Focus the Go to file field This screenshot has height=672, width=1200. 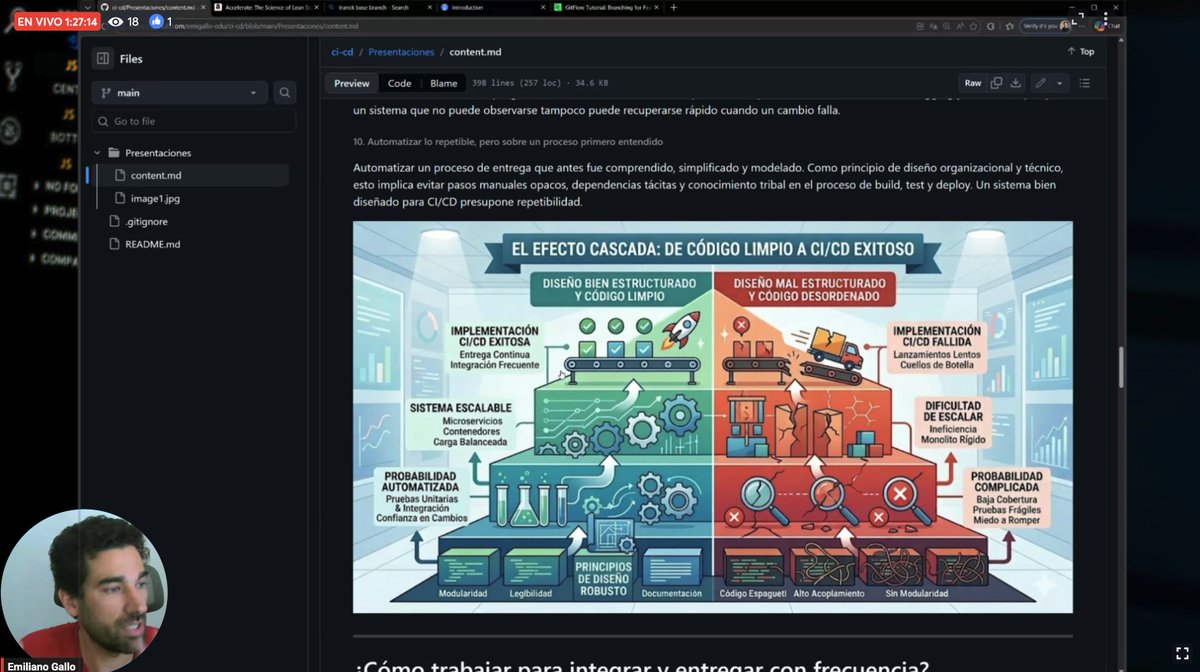click(x=194, y=121)
